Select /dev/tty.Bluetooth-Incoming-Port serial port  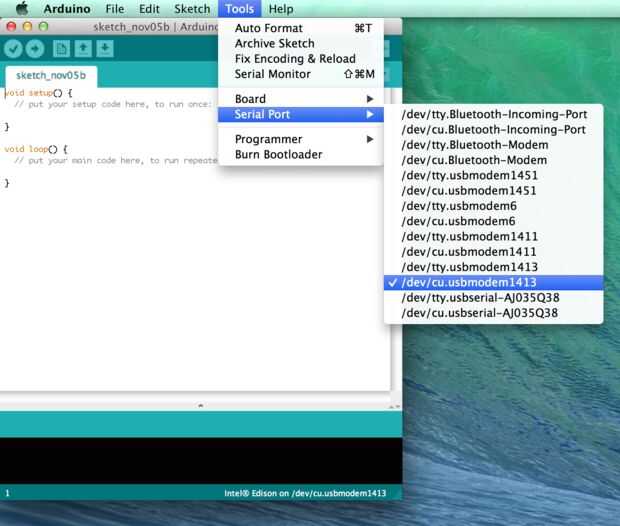[x=493, y=114]
